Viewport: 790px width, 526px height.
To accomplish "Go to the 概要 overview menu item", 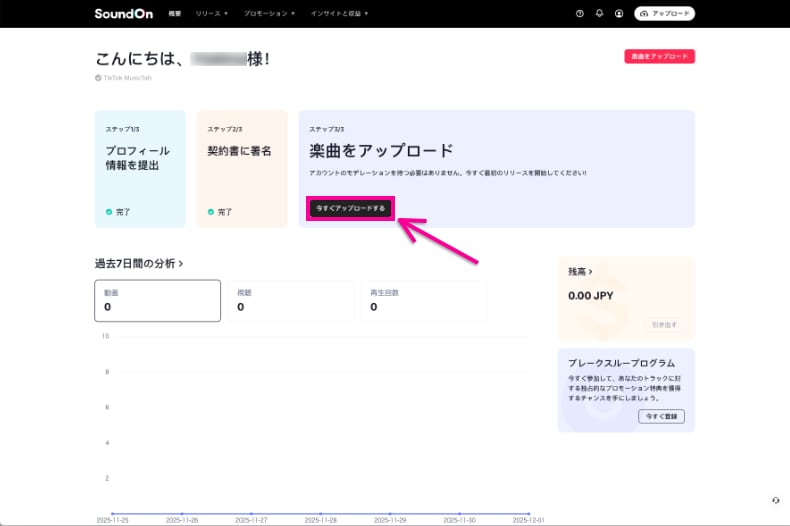I will coord(175,14).
